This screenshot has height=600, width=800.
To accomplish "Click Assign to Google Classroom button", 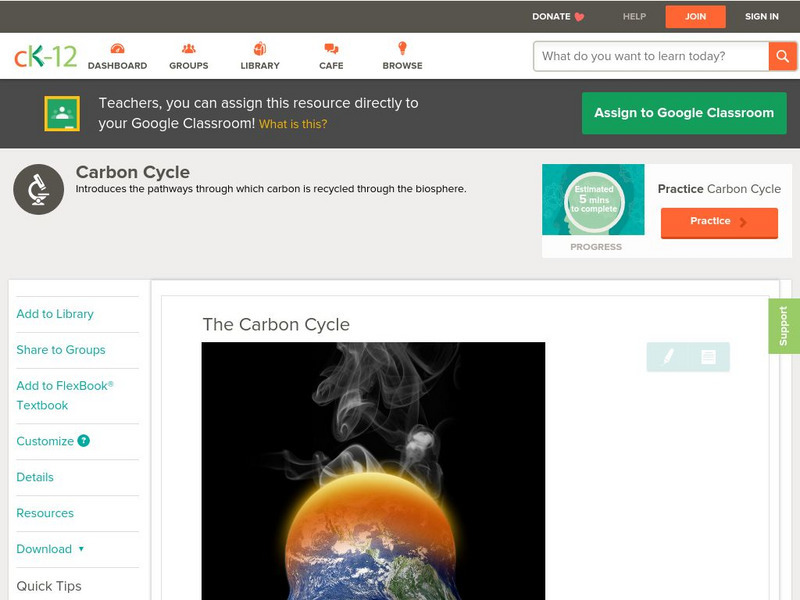I will click(x=684, y=113).
